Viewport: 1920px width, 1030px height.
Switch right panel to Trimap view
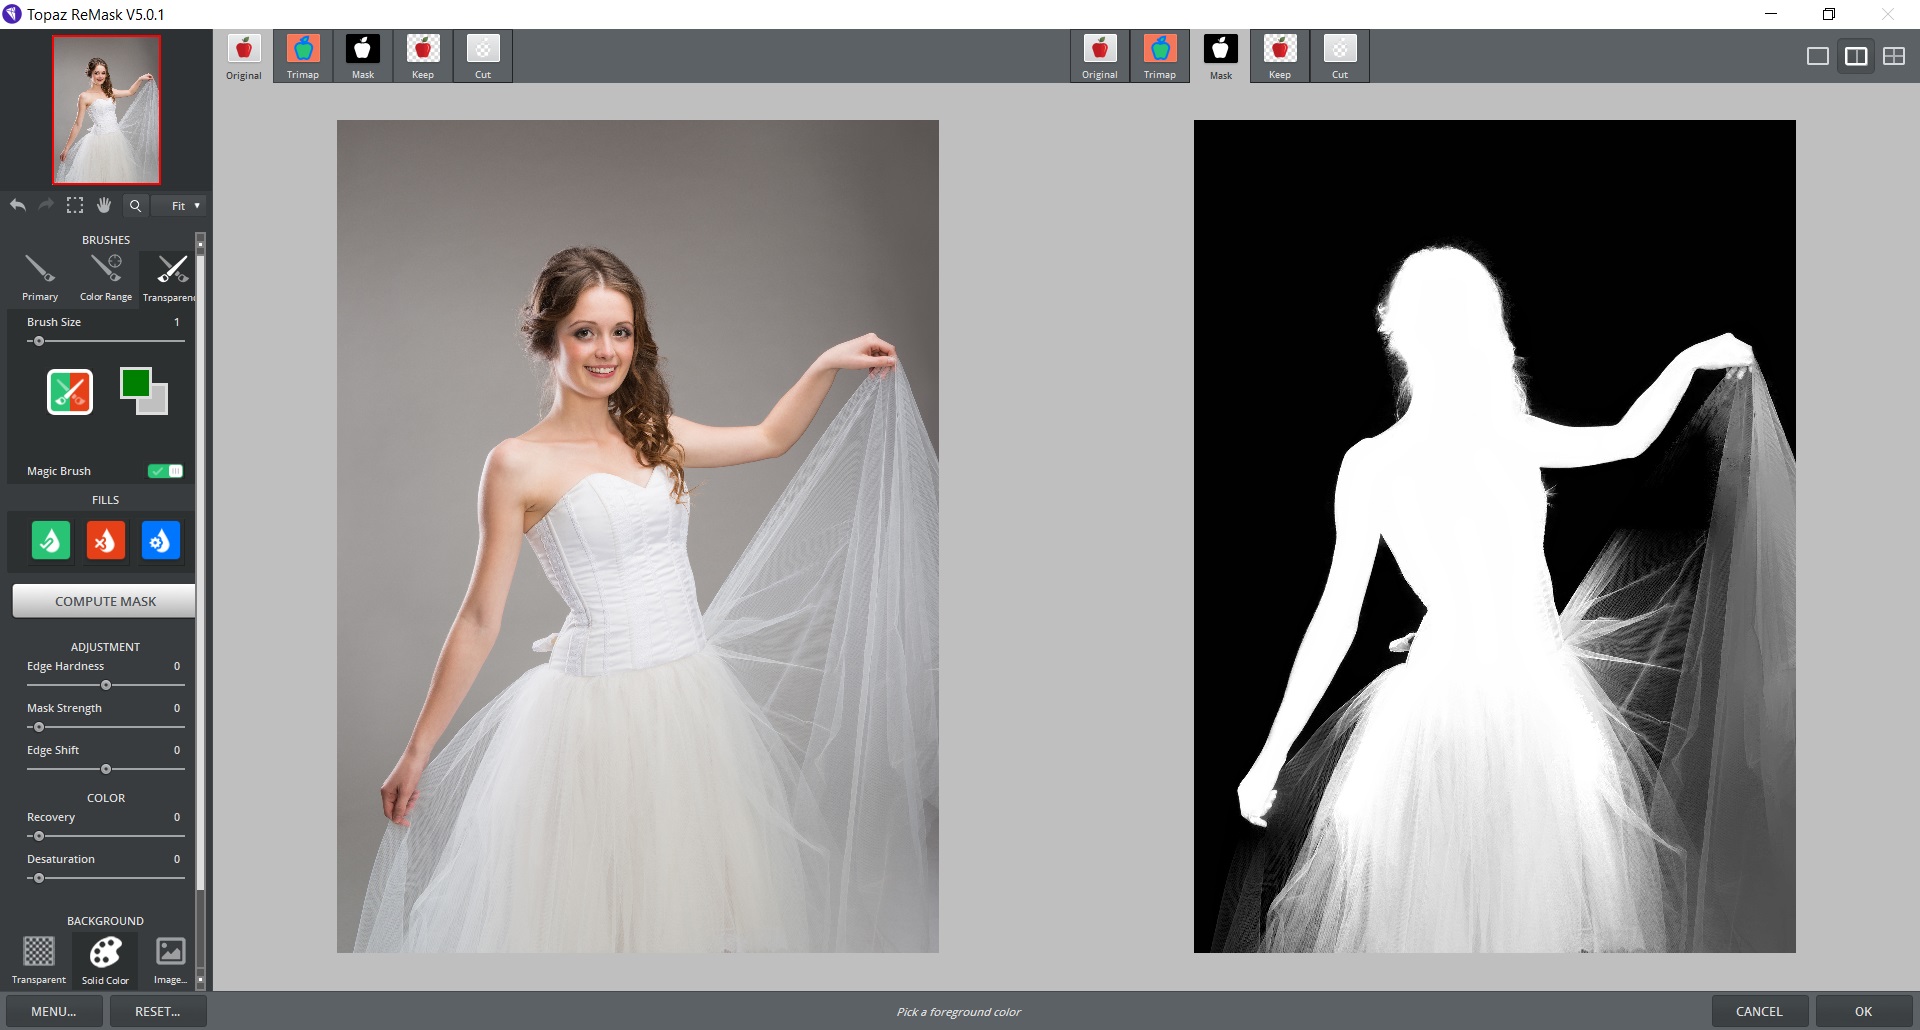(x=1160, y=56)
